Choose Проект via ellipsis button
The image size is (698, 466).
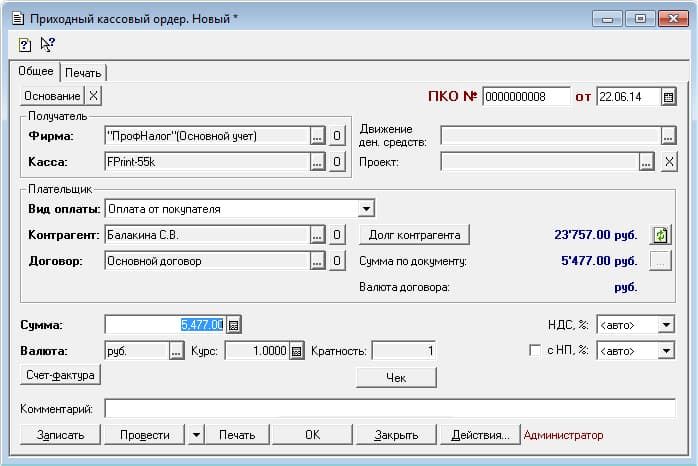[x=646, y=162]
